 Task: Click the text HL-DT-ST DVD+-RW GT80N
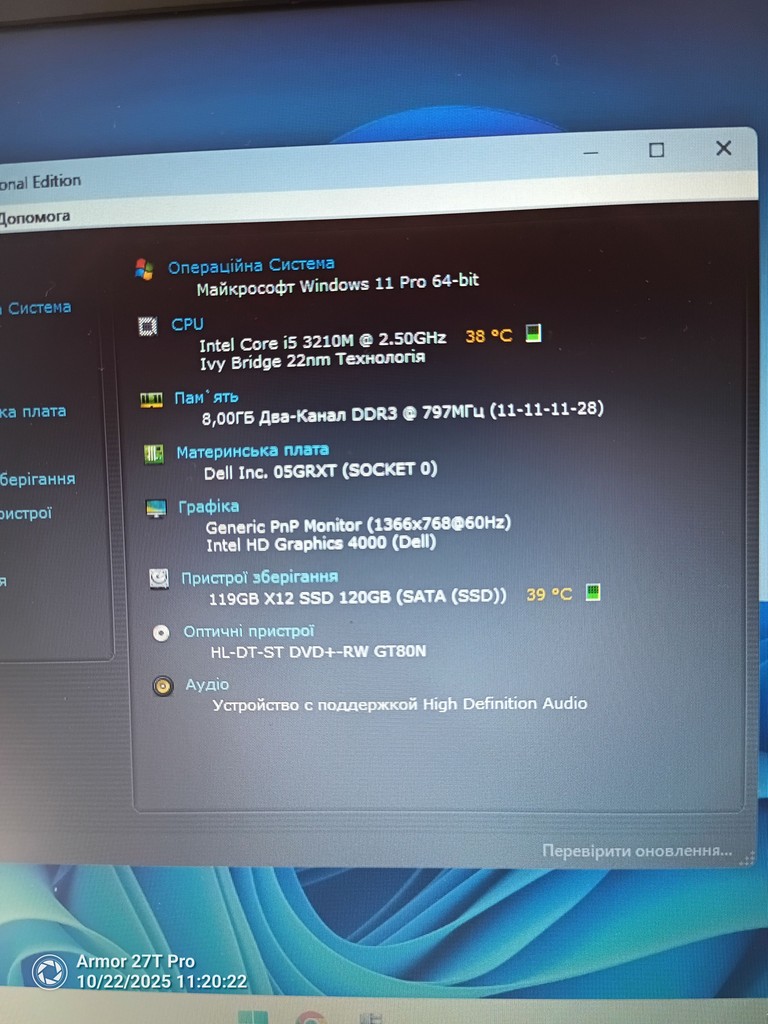318,651
